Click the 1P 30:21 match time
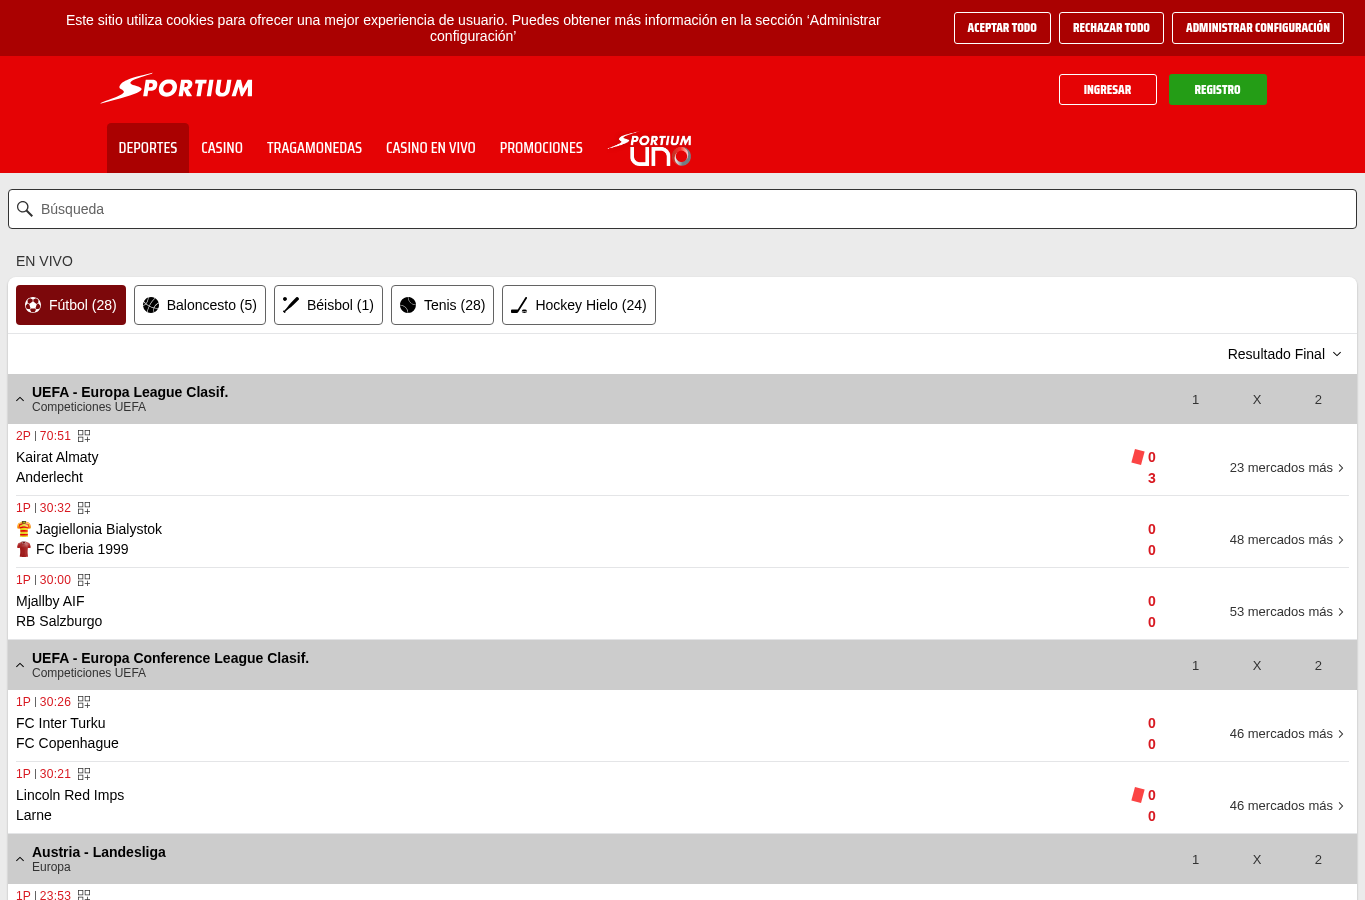This screenshot has height=900, width=1365. click(x=43, y=774)
